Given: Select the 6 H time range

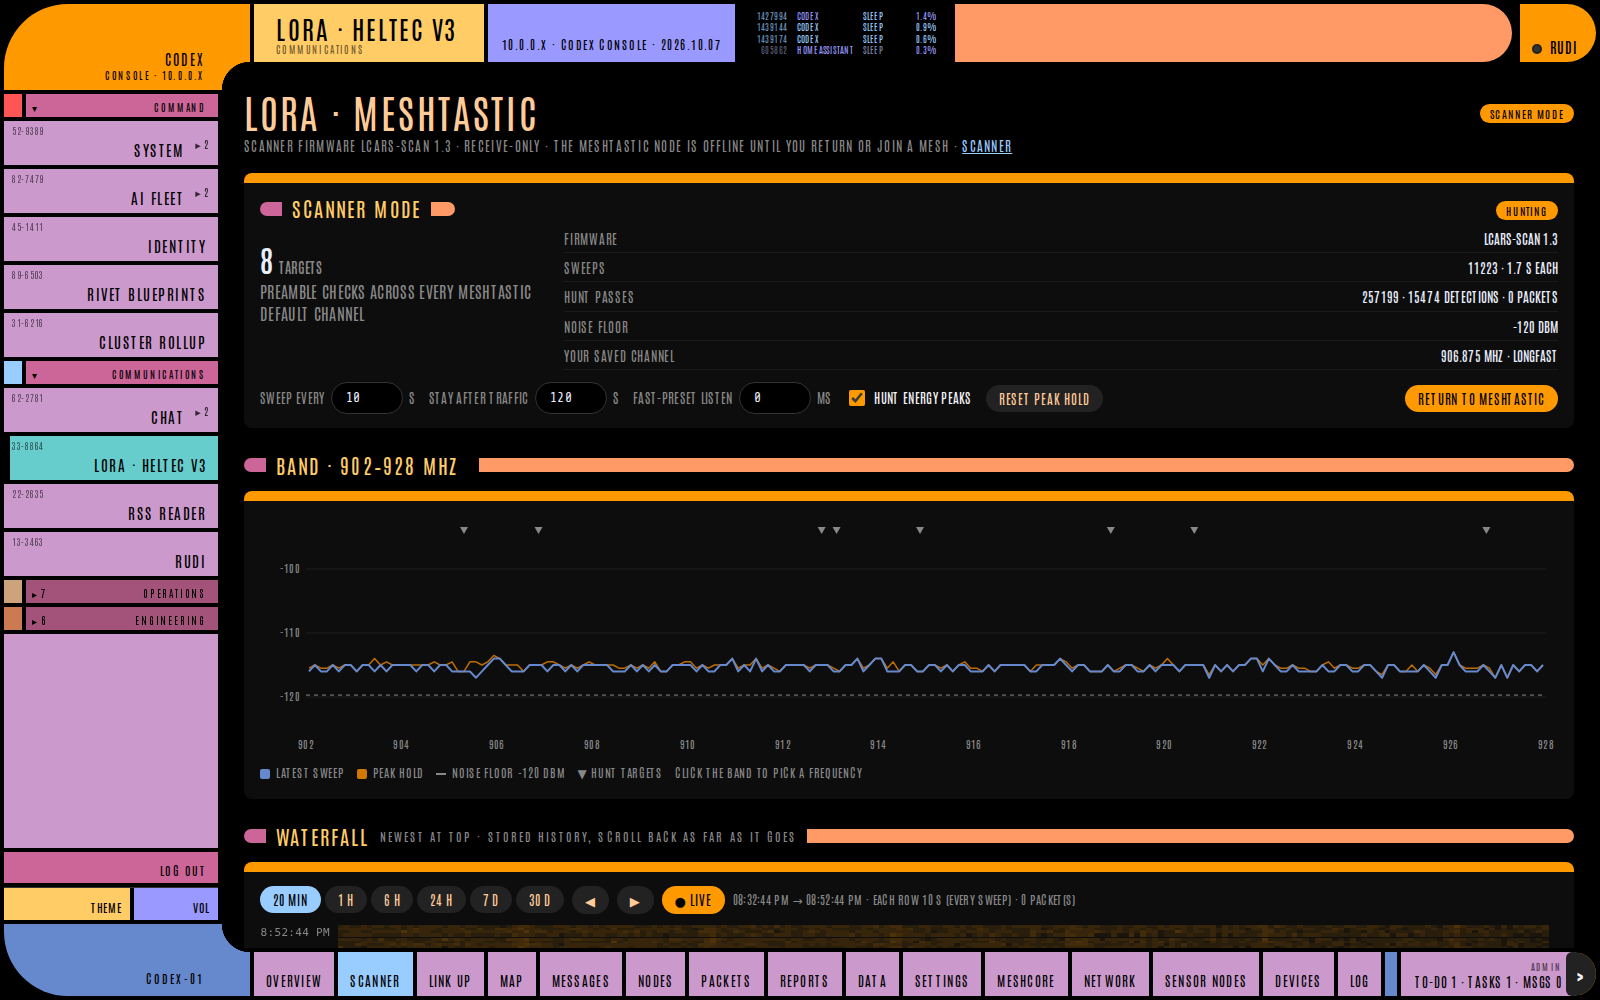Looking at the screenshot, I should pyautogui.click(x=393, y=901).
